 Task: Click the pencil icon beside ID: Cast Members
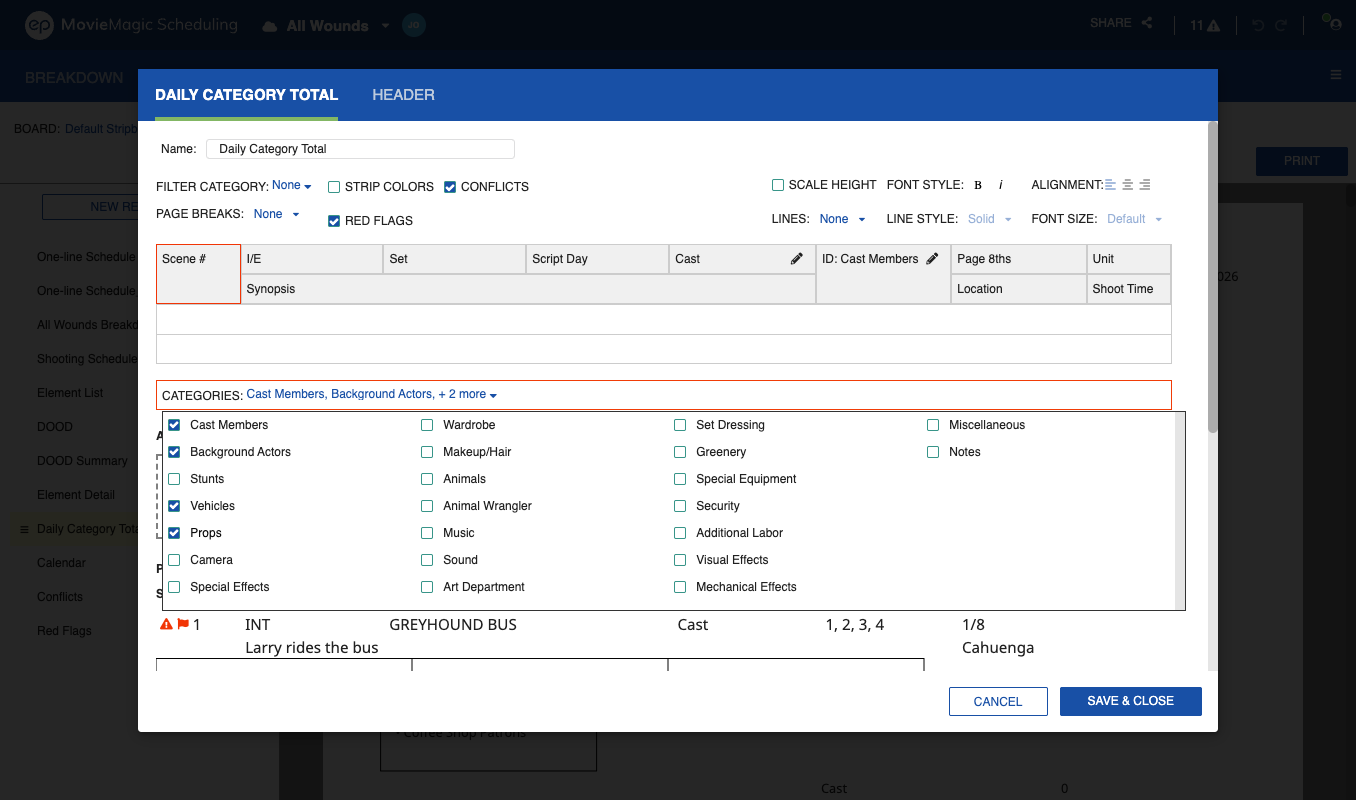pyautogui.click(x=932, y=259)
